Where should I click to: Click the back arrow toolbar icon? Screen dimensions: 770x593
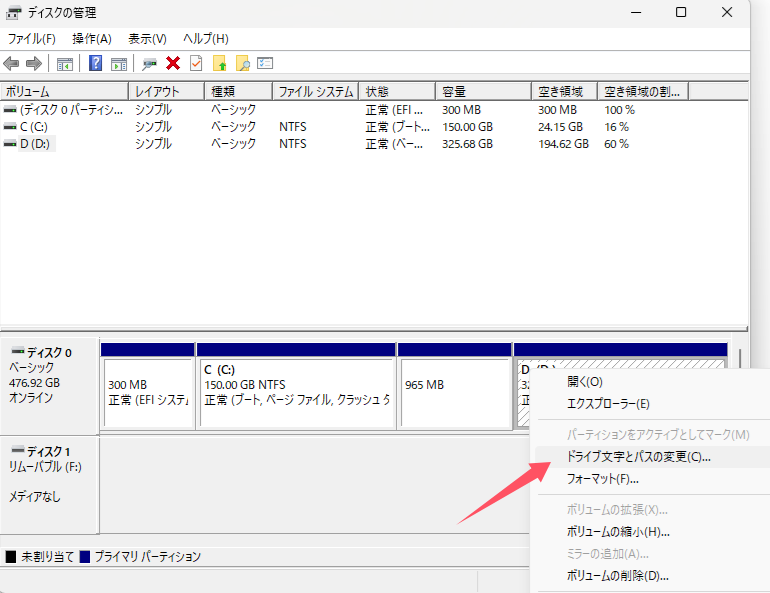[12, 63]
